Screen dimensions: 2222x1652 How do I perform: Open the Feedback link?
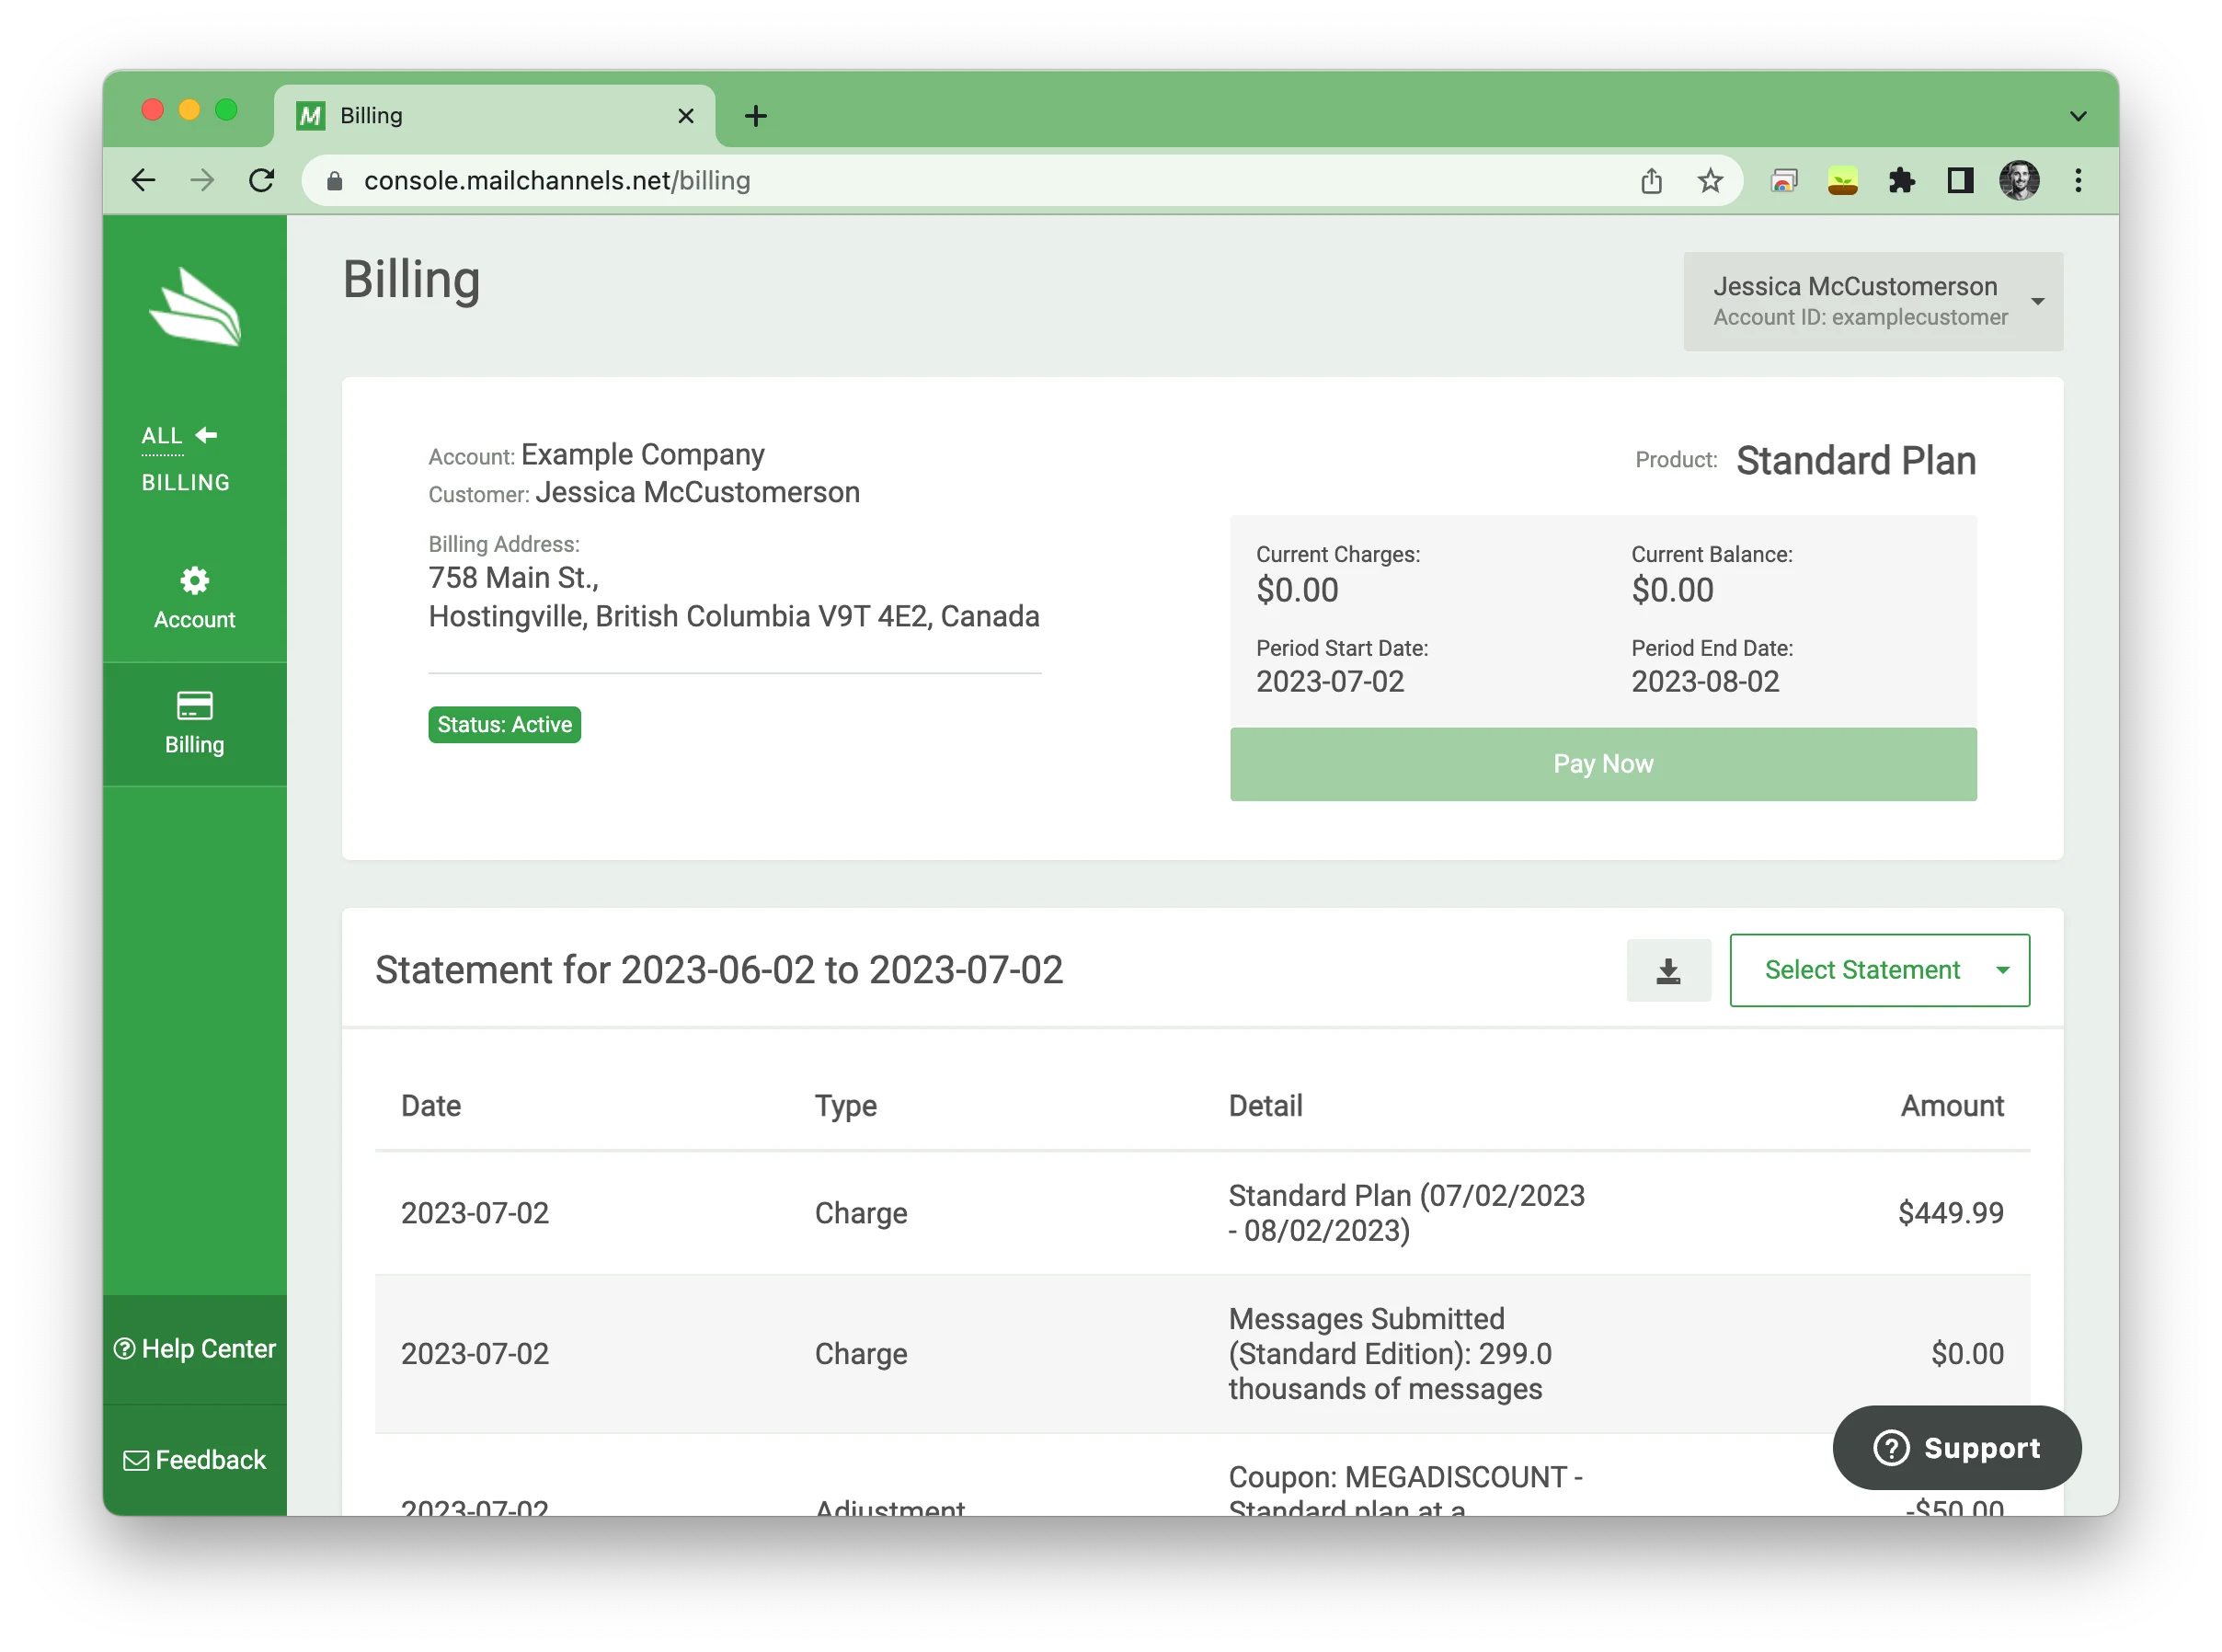[194, 1459]
